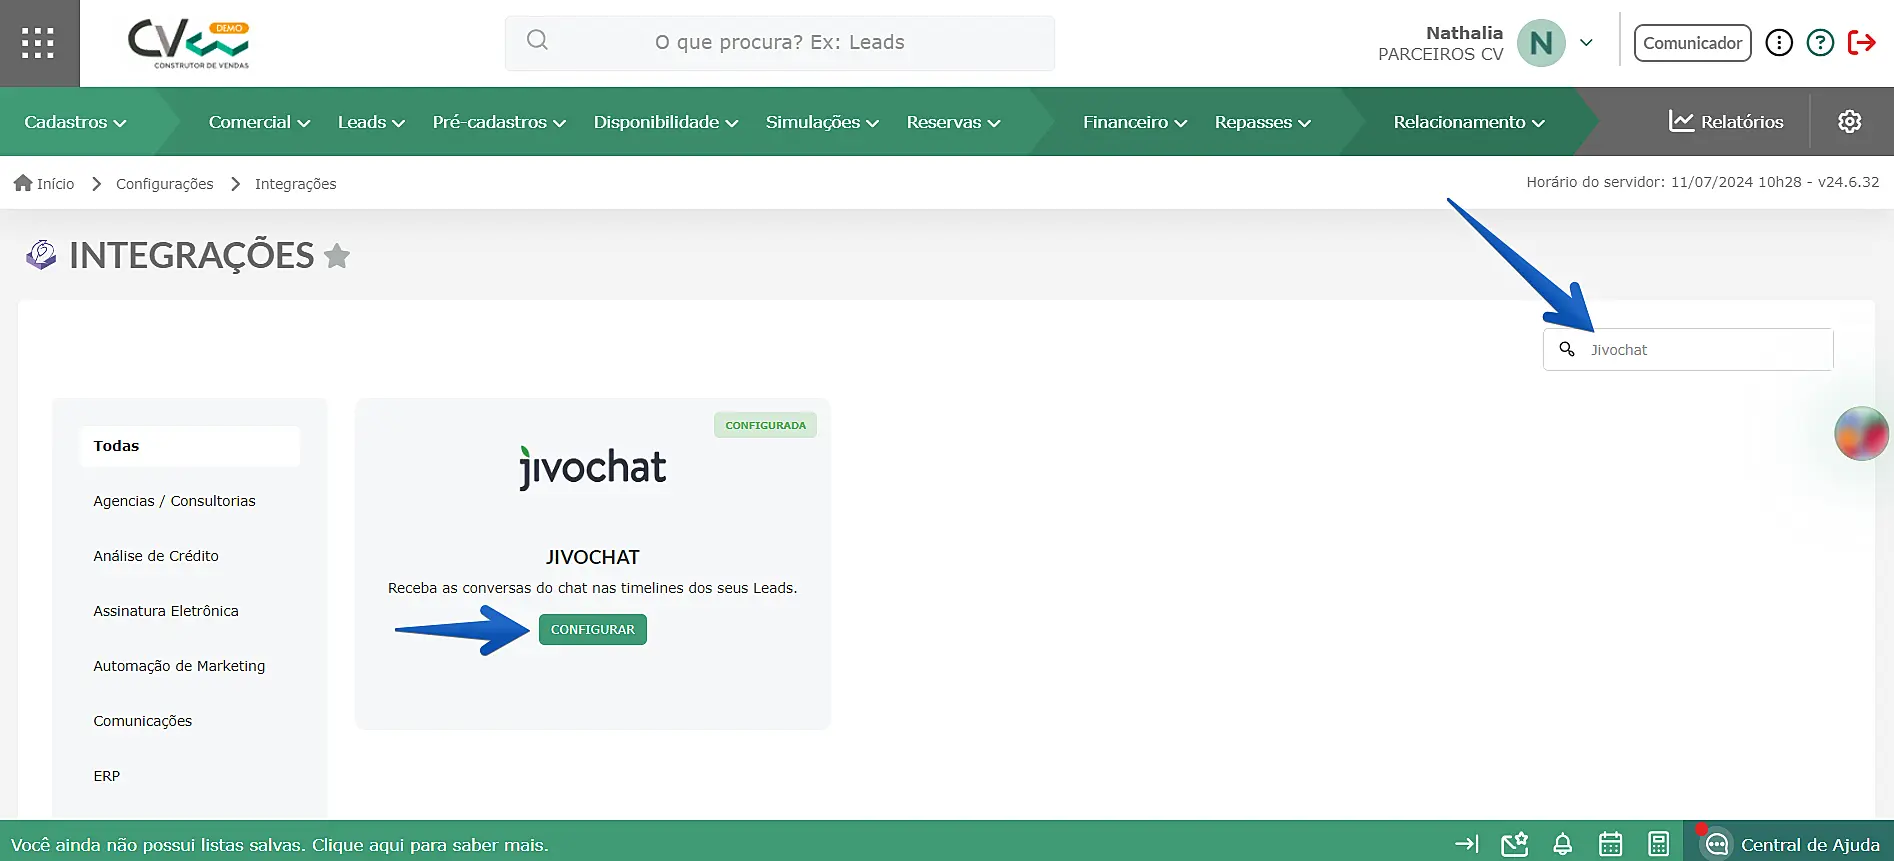Click the Central de Ajuda label

[1810, 845]
